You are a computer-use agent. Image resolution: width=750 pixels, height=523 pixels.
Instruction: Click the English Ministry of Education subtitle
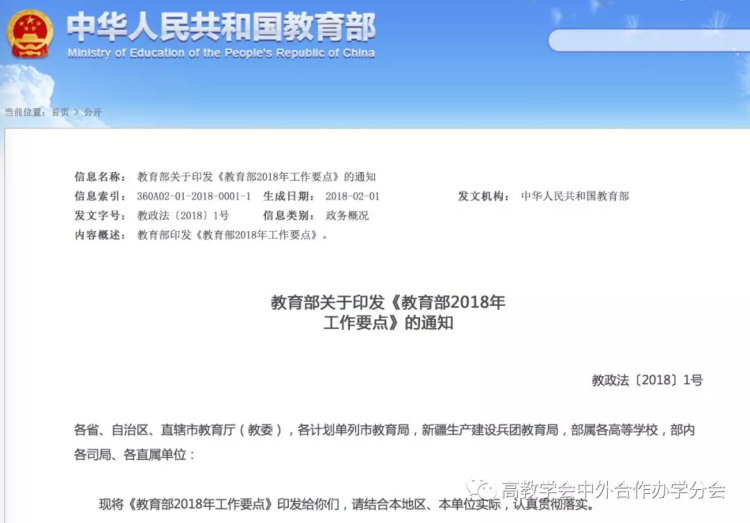click(221, 53)
